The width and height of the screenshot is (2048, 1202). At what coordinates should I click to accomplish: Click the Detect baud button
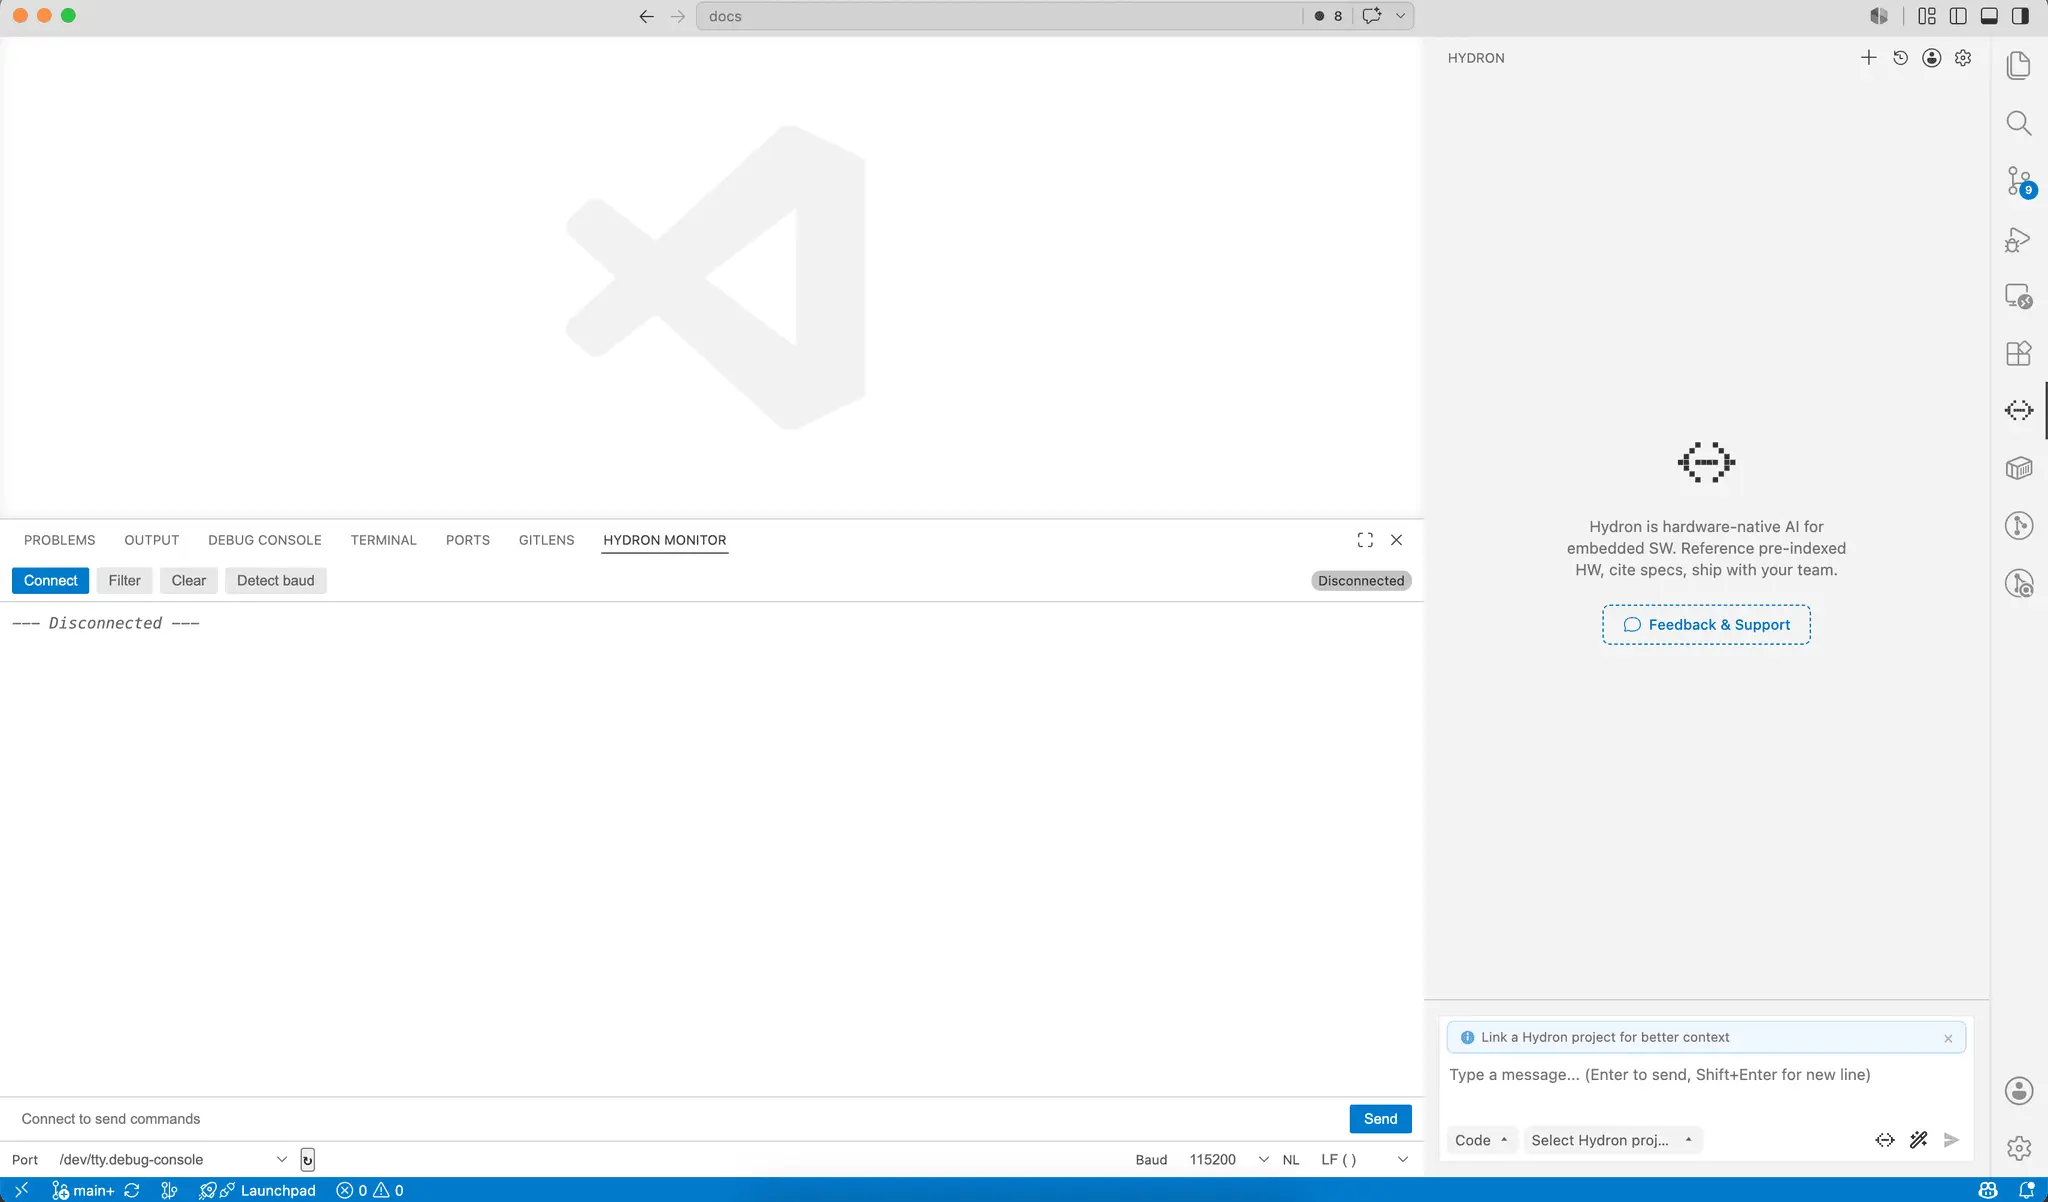[275, 581]
